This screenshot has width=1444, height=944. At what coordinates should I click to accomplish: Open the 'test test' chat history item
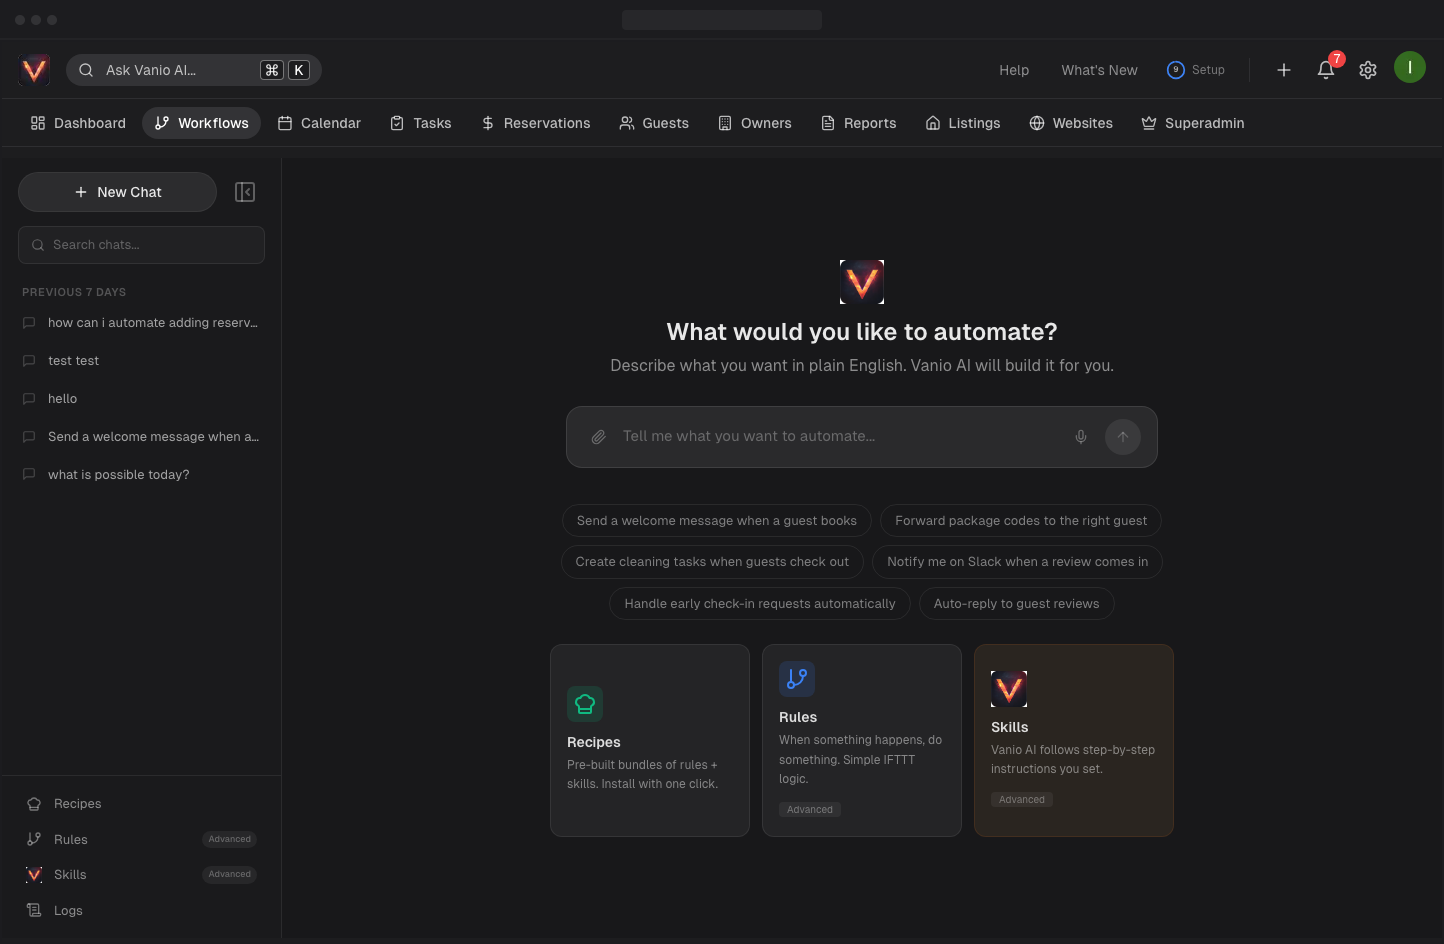[74, 361]
